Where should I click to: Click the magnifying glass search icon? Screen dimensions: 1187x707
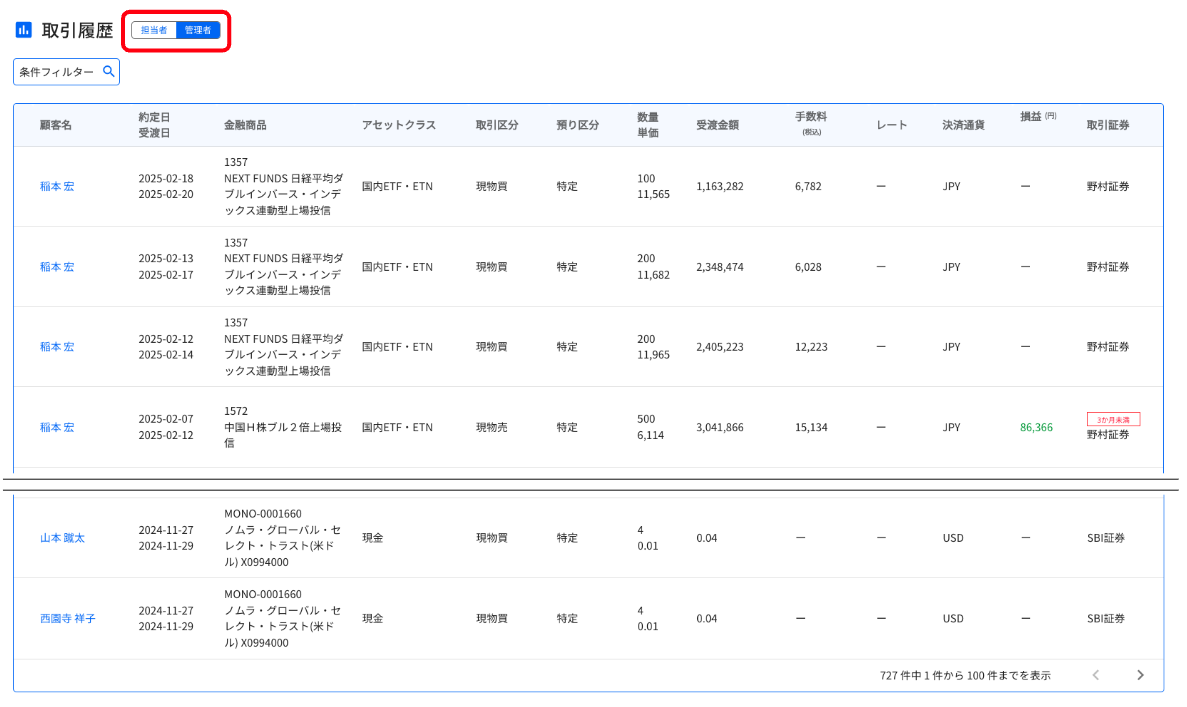pyautogui.click(x=109, y=71)
